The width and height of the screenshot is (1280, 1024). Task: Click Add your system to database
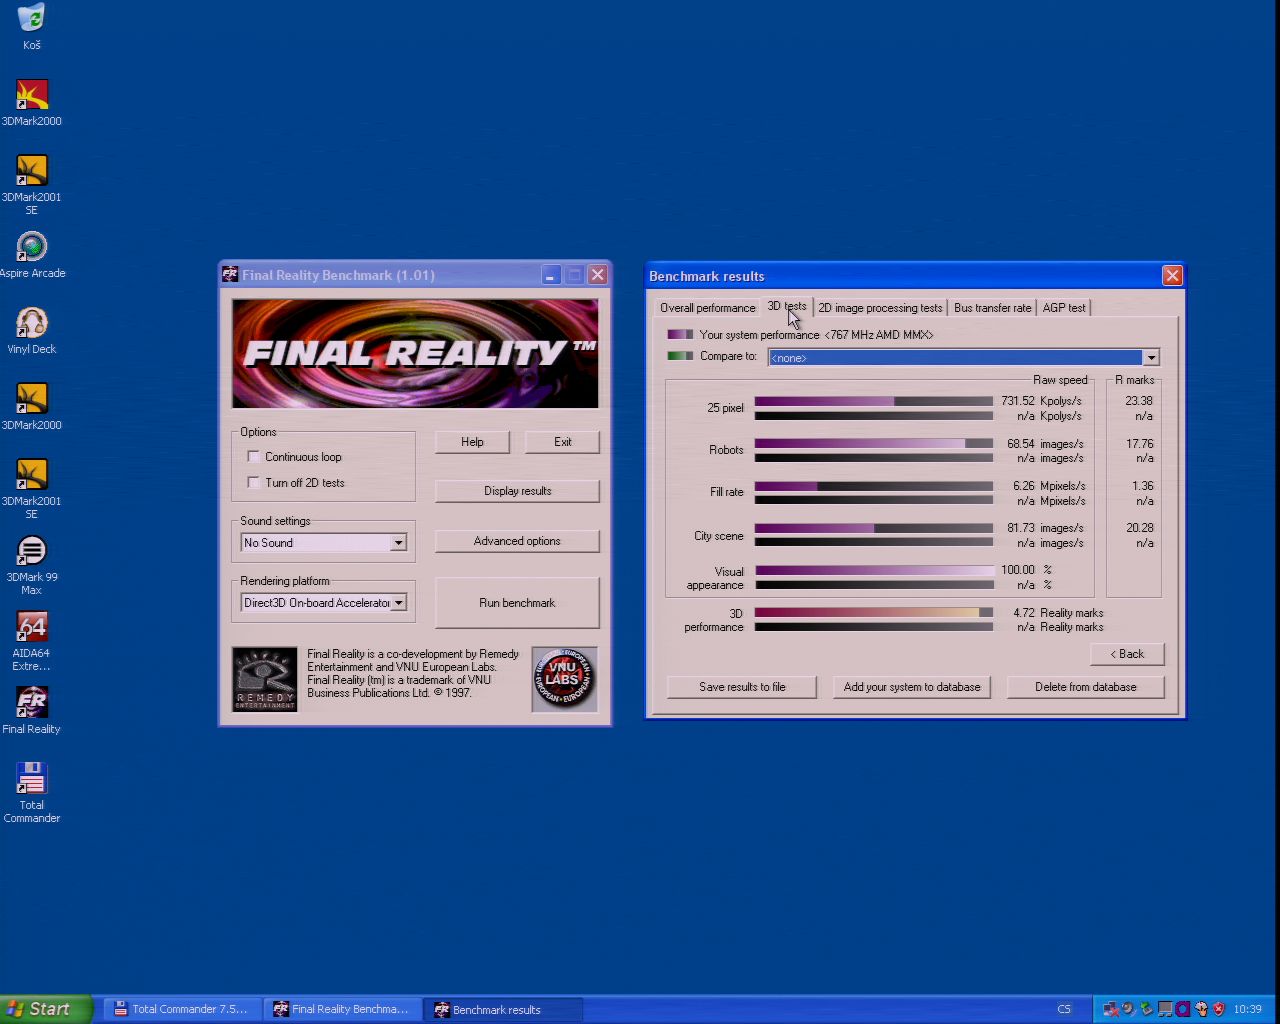[x=912, y=687]
